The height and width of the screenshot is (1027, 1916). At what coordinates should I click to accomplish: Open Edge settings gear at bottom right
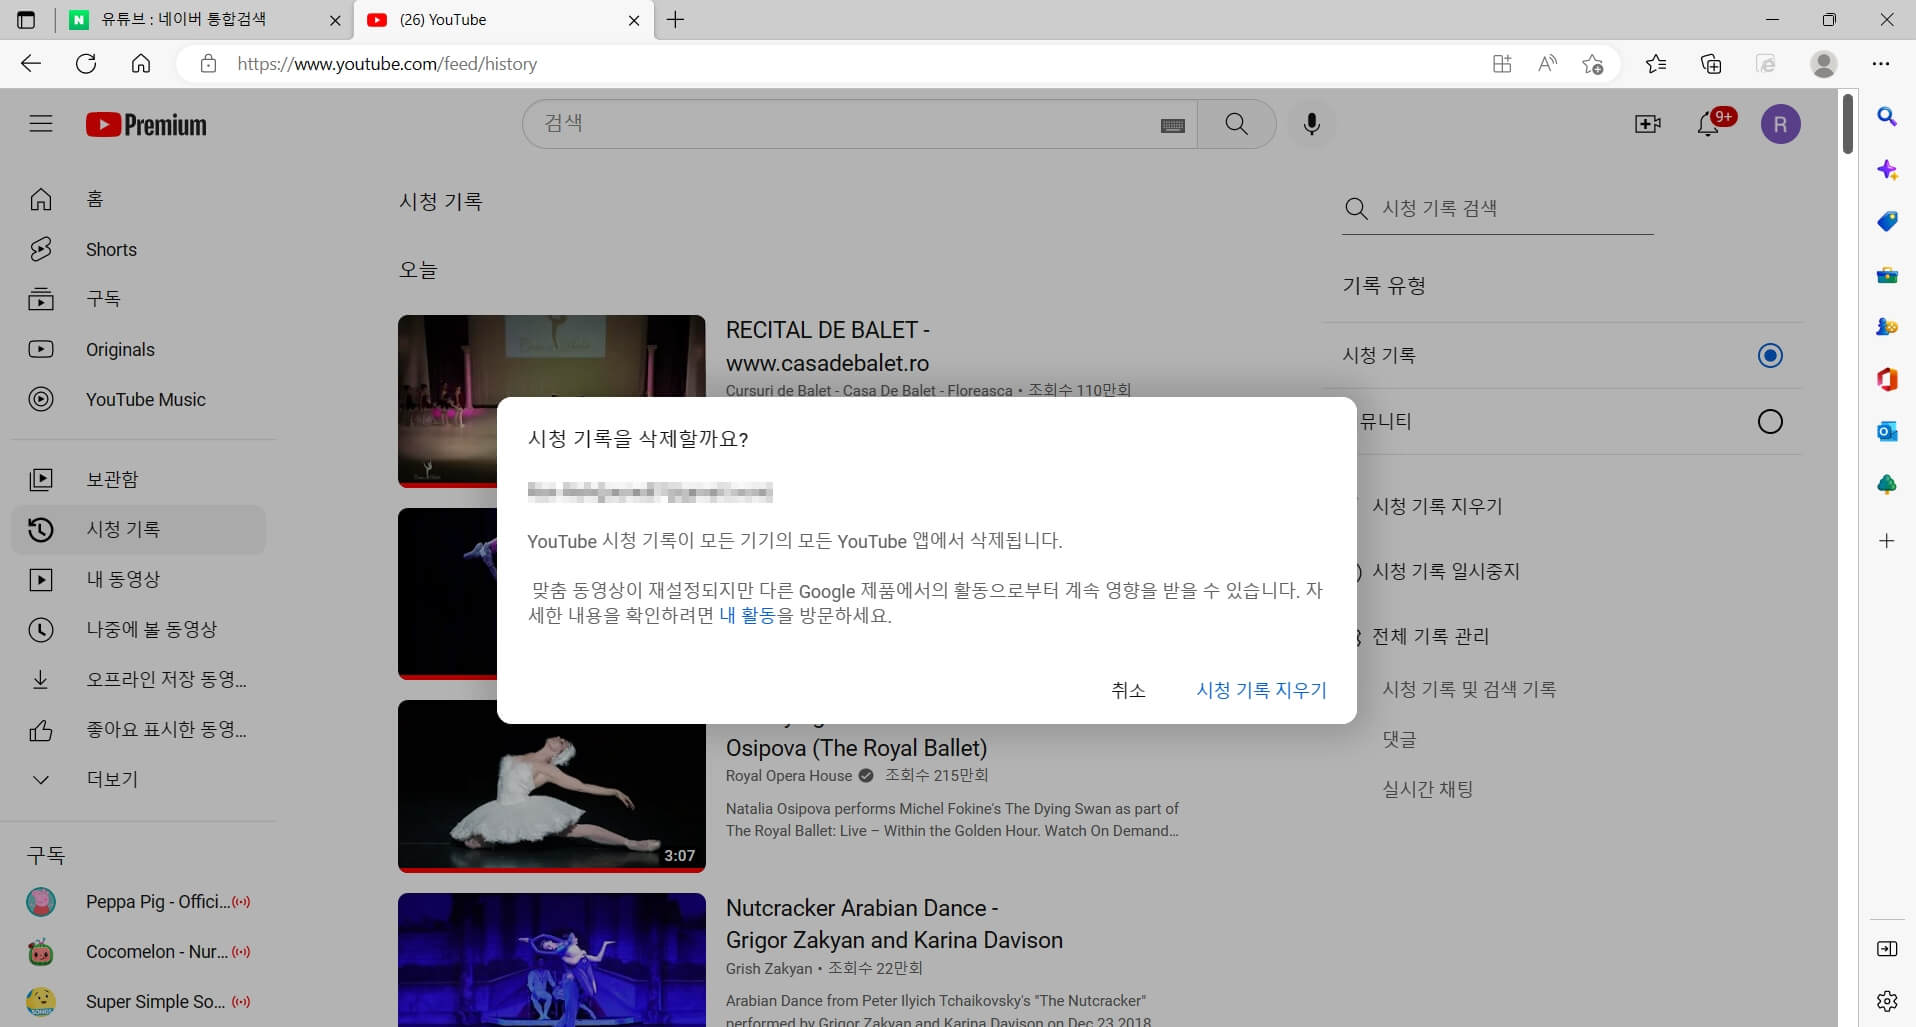(1886, 1000)
